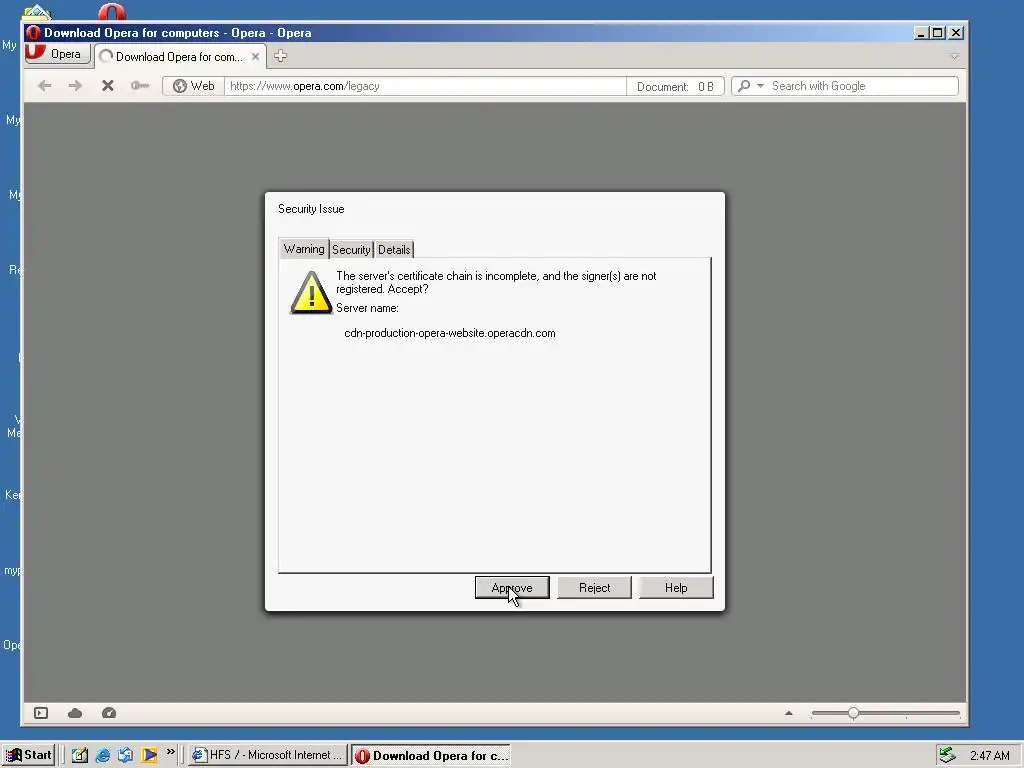Expand the Quick Launch overflow chevron
Viewport: 1024px width, 768px height.
(170, 752)
